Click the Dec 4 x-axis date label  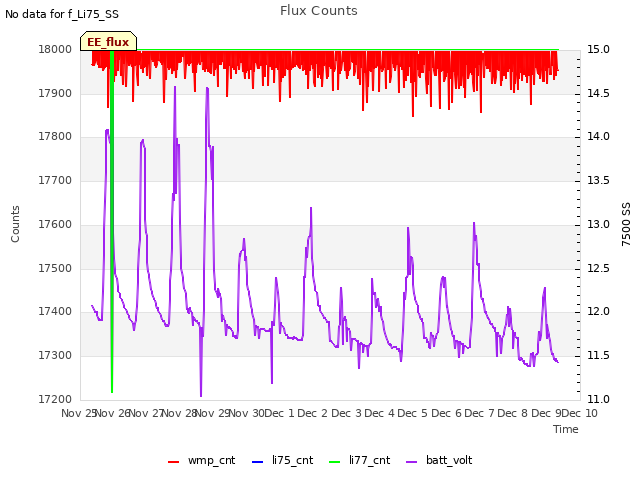tap(380, 413)
